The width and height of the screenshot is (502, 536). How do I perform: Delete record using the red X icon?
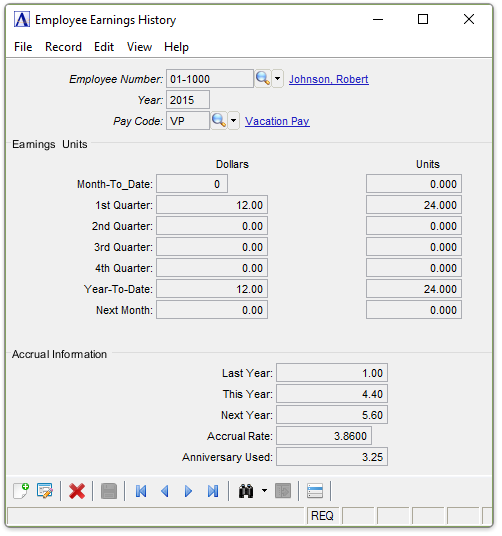tap(77, 491)
